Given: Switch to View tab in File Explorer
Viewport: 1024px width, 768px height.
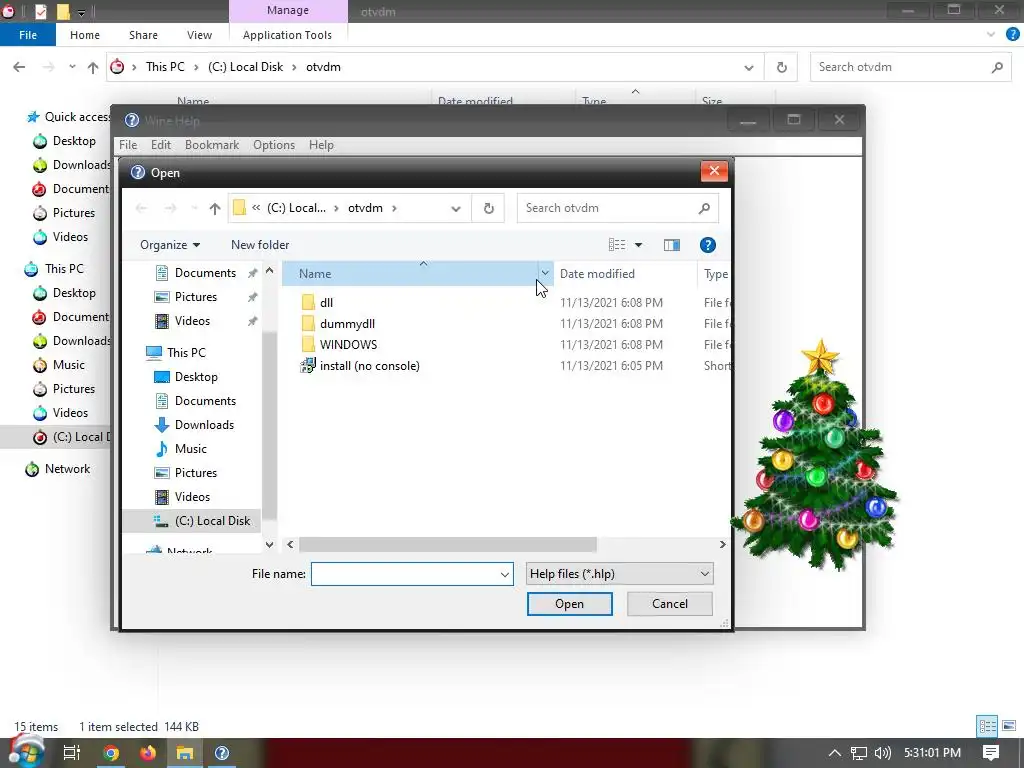Looking at the screenshot, I should [199, 35].
